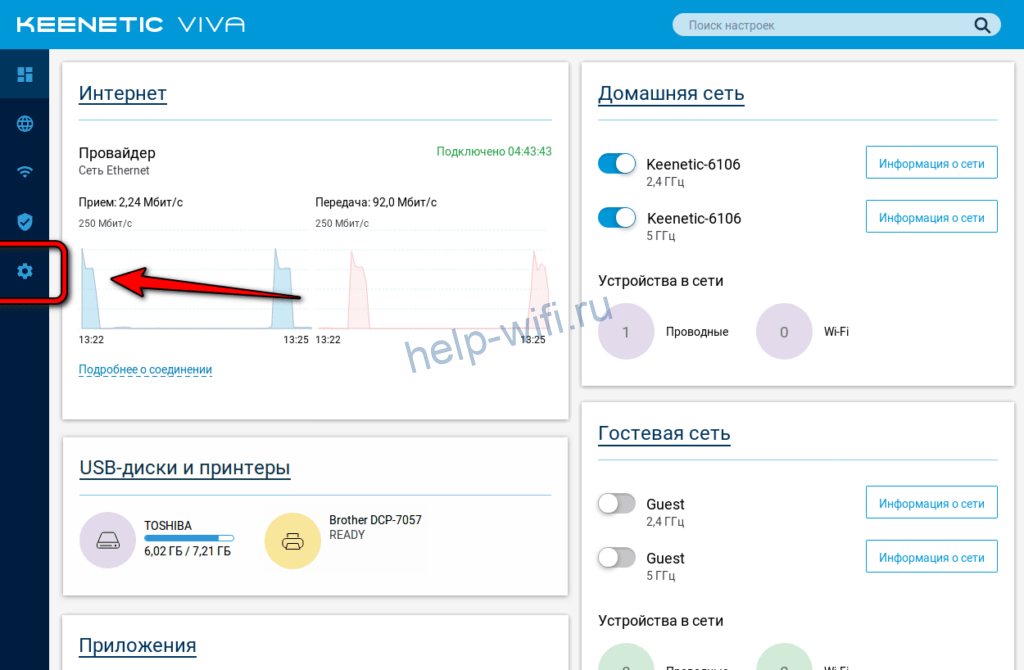Open network info for Guest 5 ГГц
This screenshot has width=1024, height=670.
coord(931,556)
